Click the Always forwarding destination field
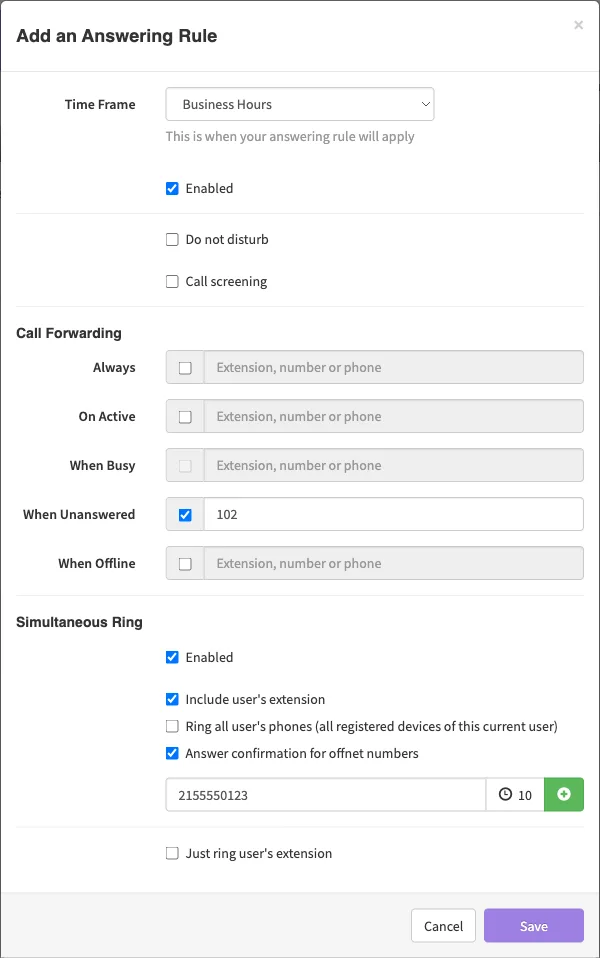 tap(393, 367)
